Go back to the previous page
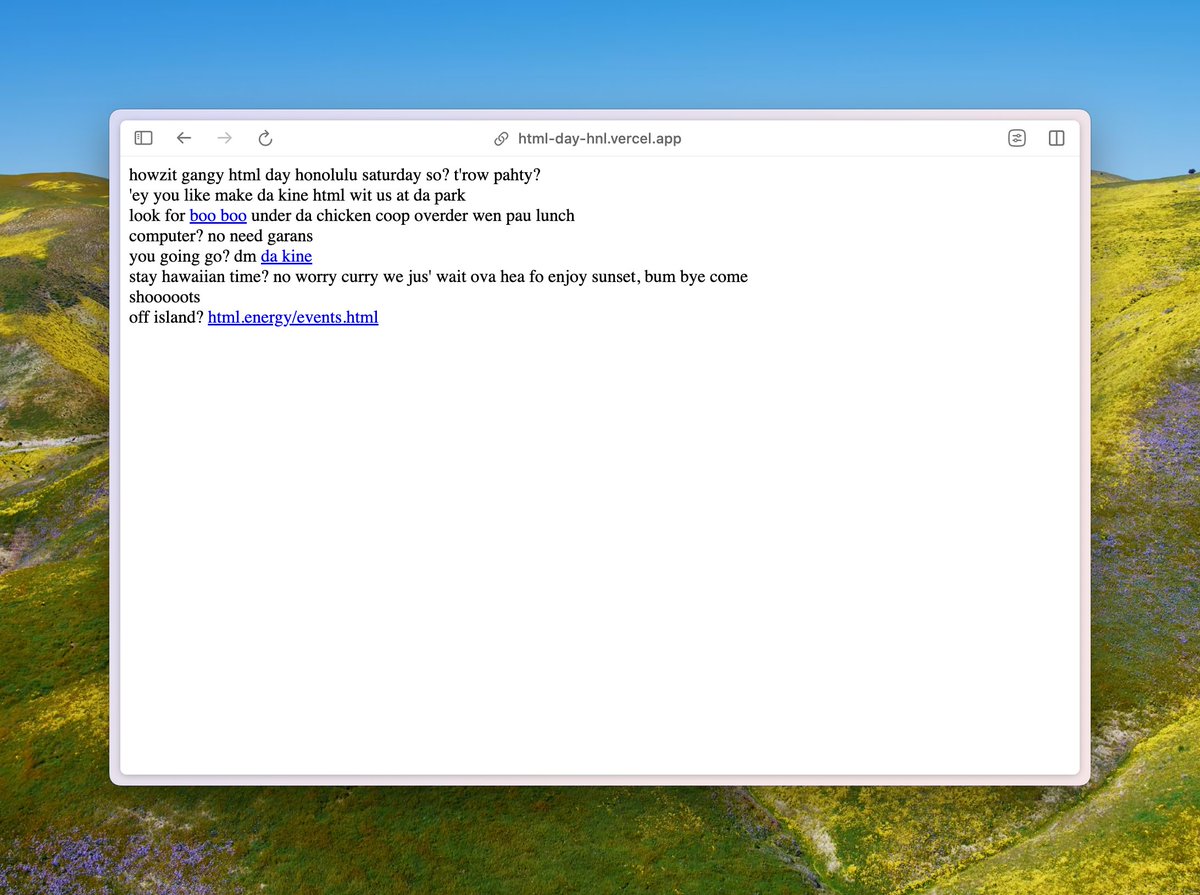 184,138
